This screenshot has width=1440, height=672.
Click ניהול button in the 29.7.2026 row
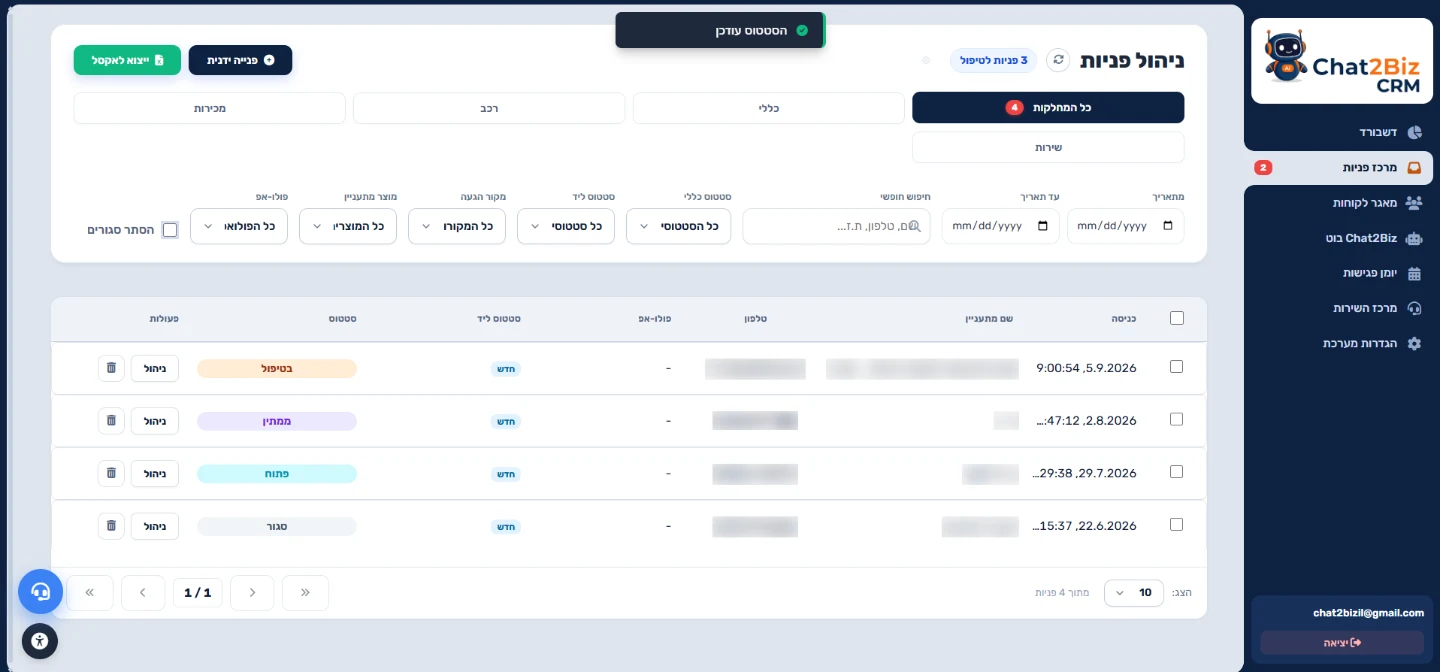tap(155, 473)
